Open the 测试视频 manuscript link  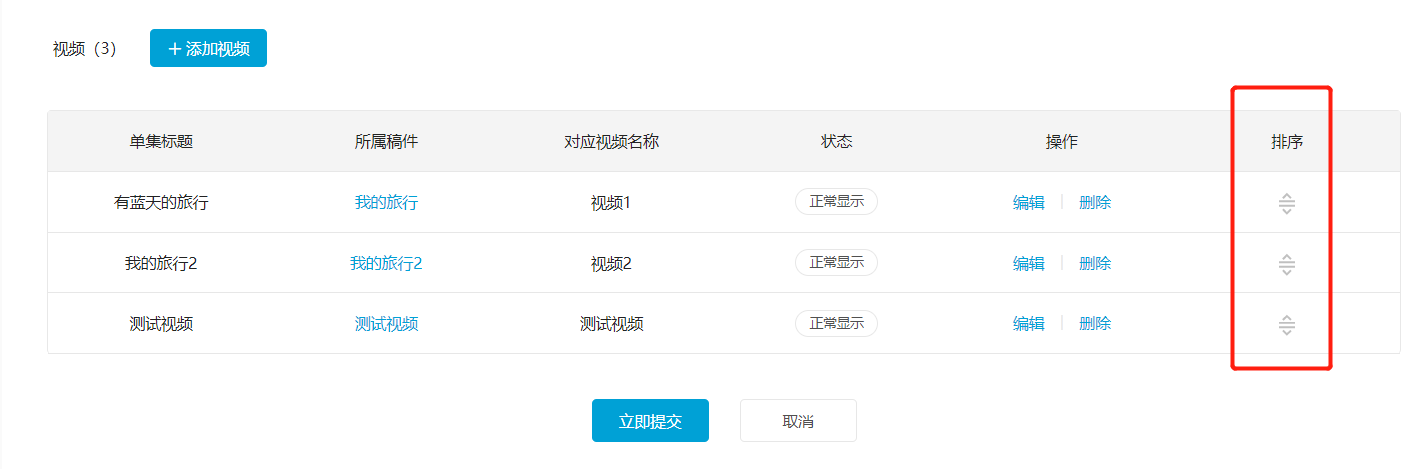(x=386, y=323)
